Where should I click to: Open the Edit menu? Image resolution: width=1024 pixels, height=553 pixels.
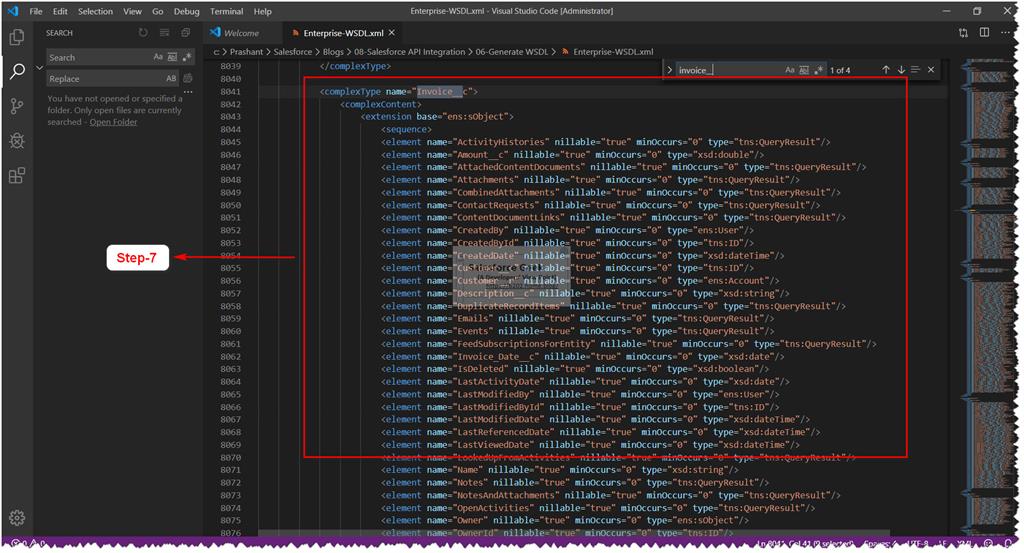click(60, 11)
